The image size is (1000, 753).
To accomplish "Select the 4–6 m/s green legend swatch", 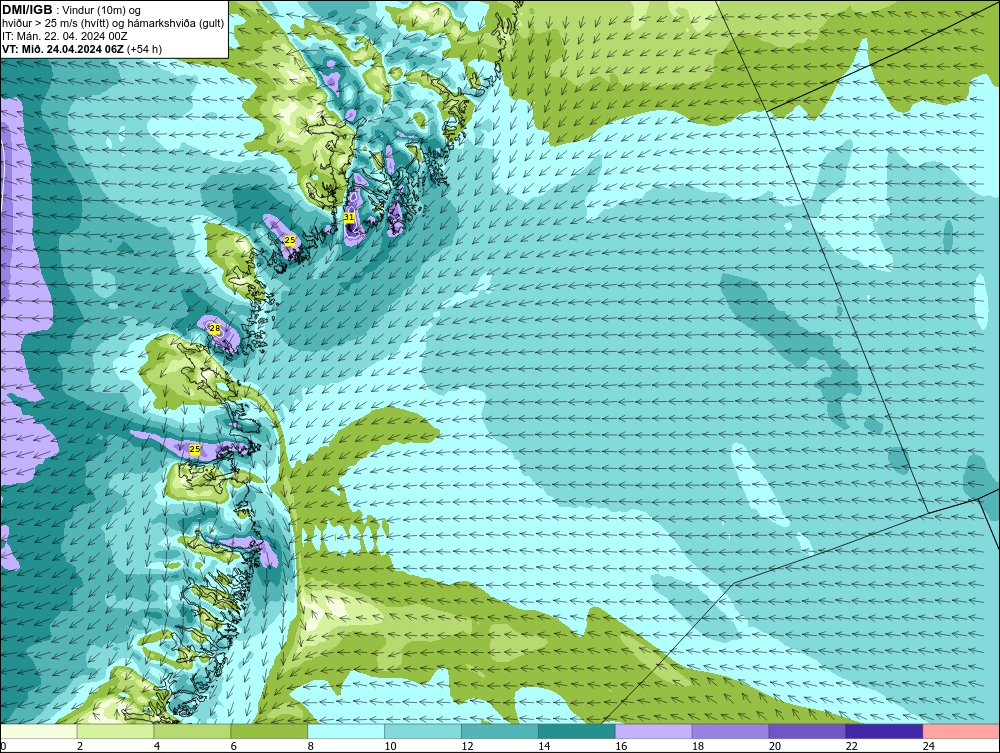I will (x=192, y=731).
